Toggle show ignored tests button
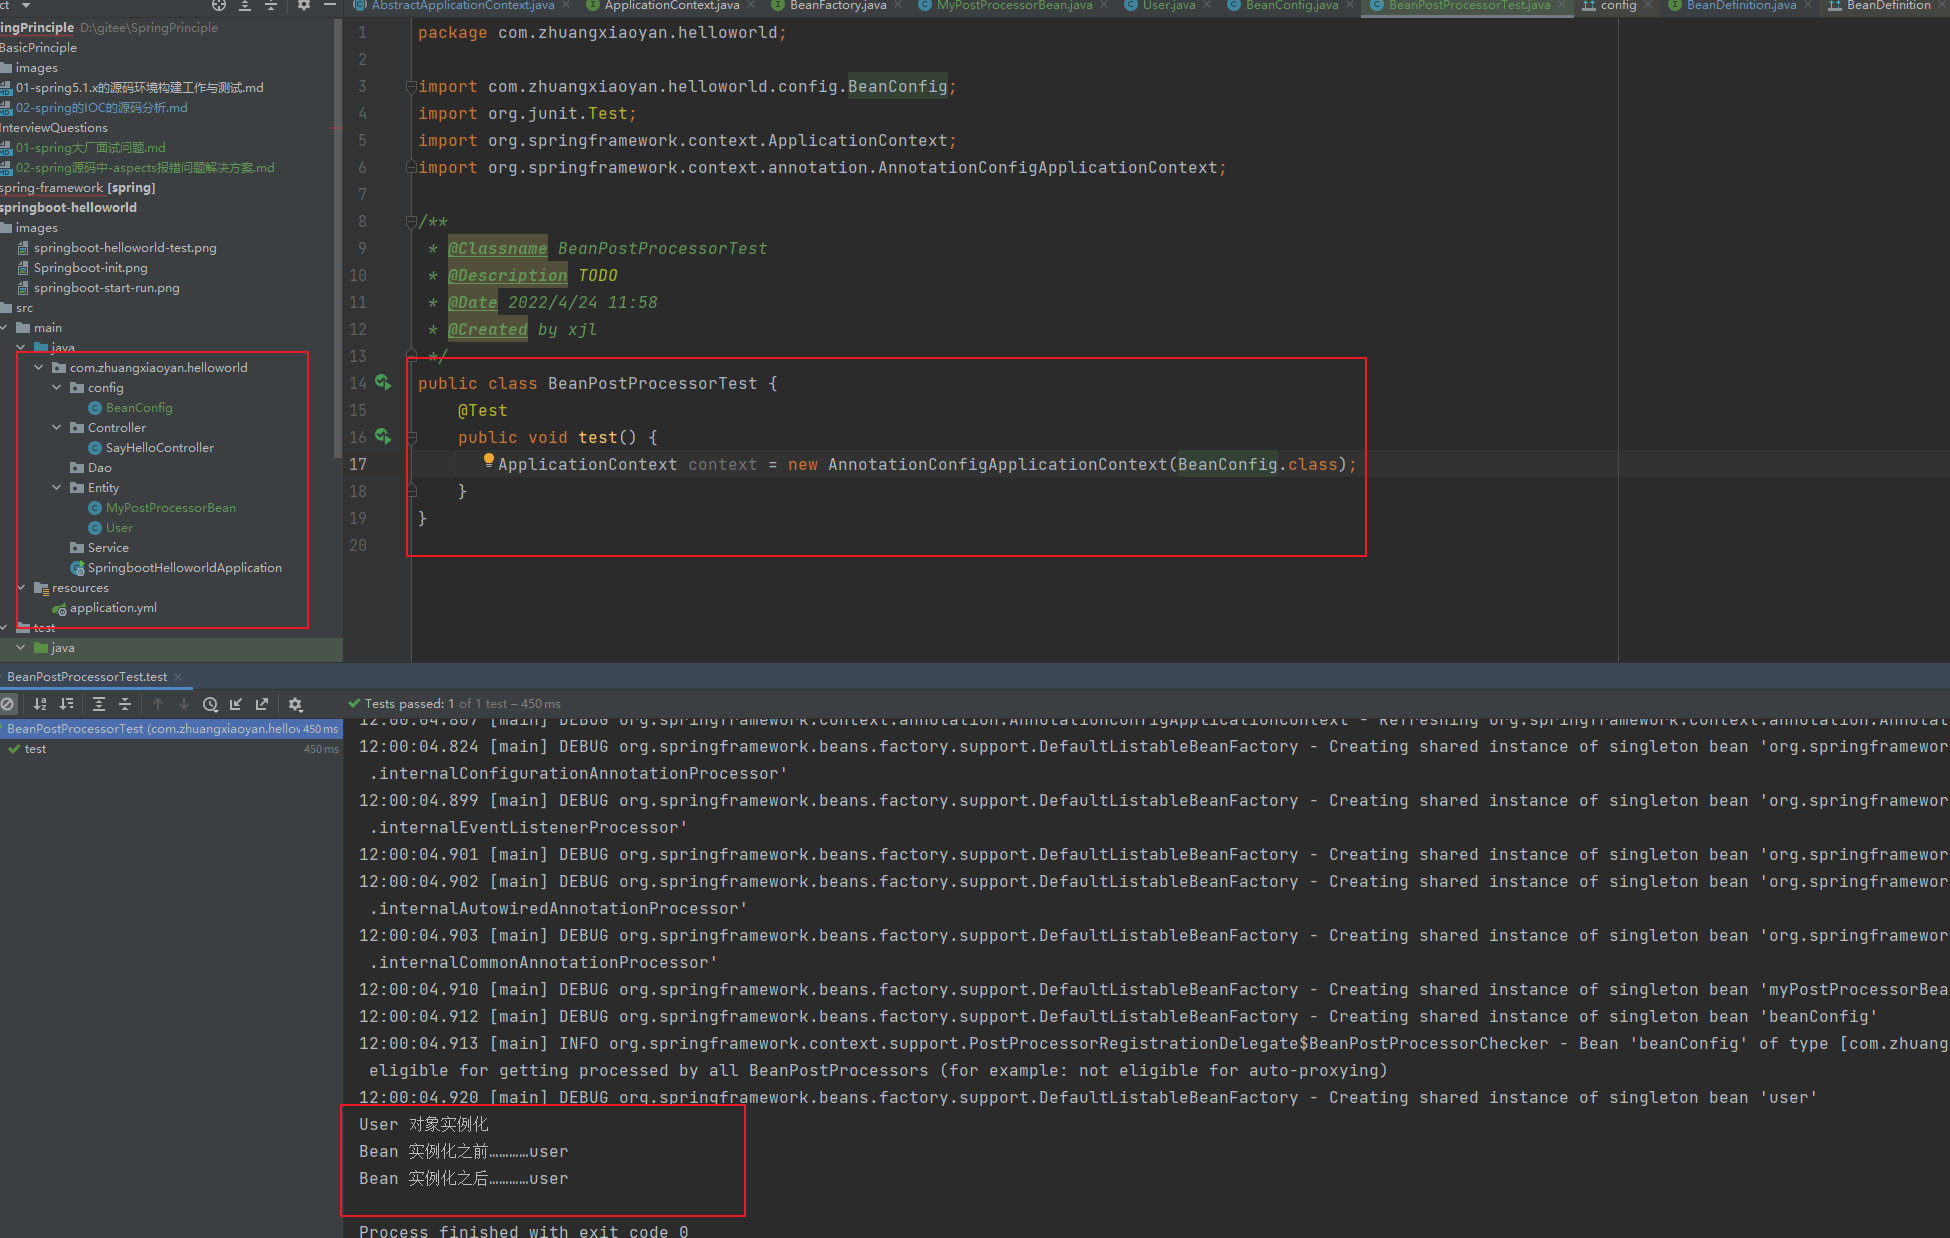1950x1238 pixels. tap(8, 704)
